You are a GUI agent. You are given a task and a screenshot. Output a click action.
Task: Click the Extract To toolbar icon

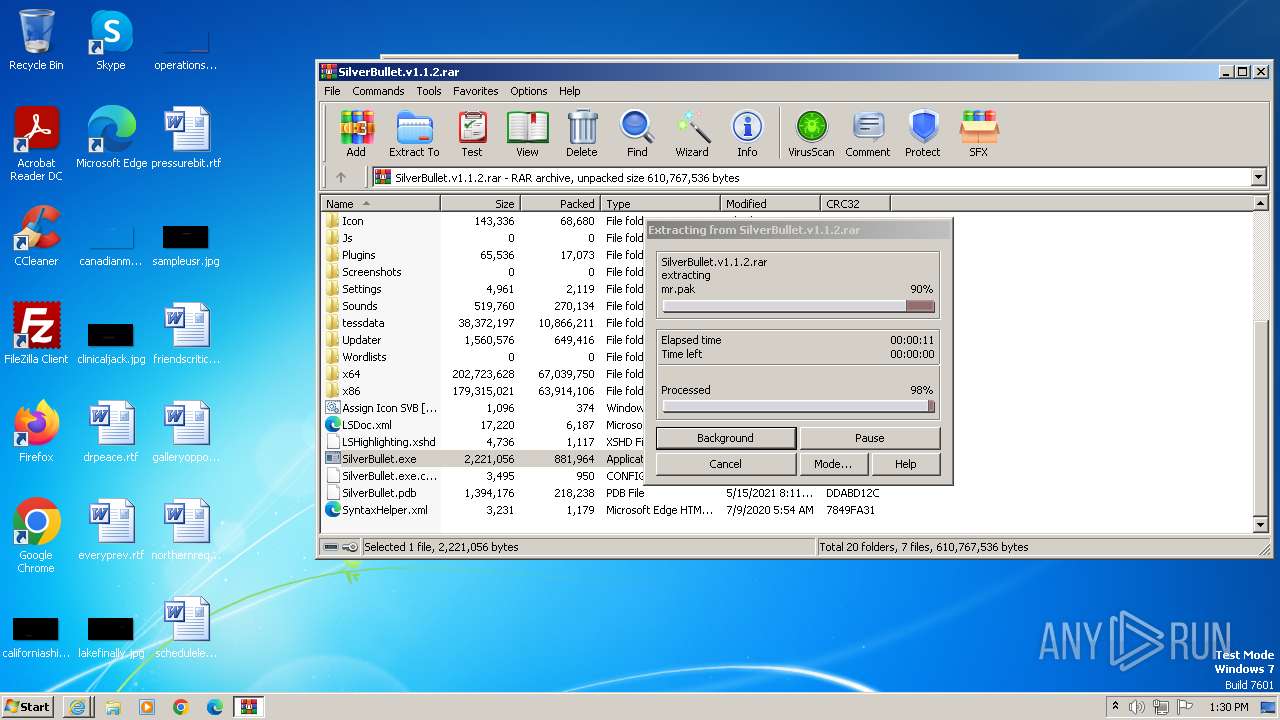pos(413,133)
